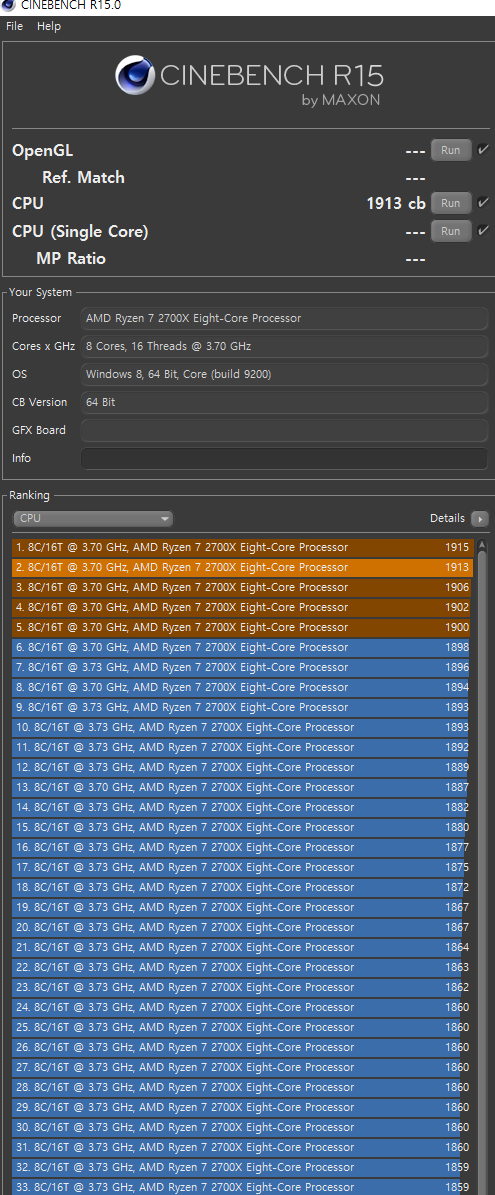This screenshot has height=1195, width=495.
Task: Select top ranking entry scoring 1915
Action: point(242,547)
